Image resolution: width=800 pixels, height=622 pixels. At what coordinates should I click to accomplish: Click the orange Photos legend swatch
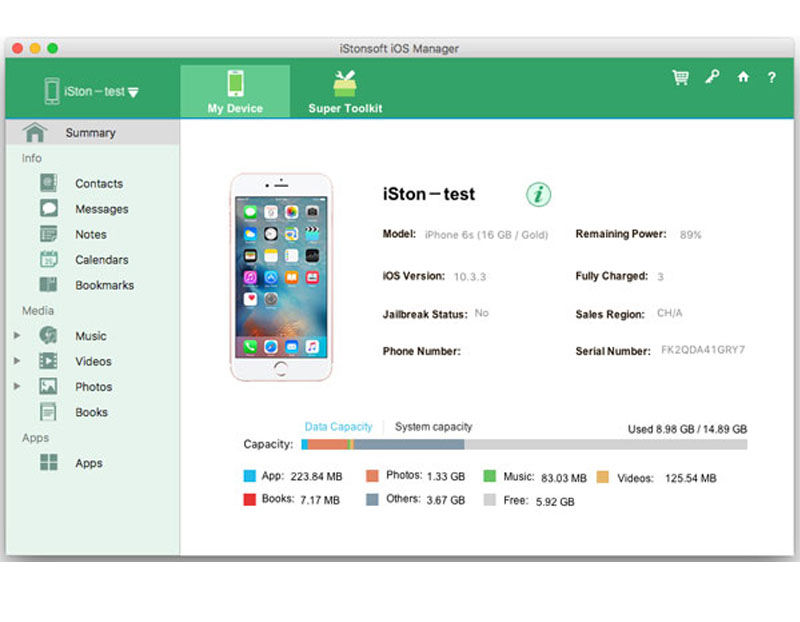[372, 476]
